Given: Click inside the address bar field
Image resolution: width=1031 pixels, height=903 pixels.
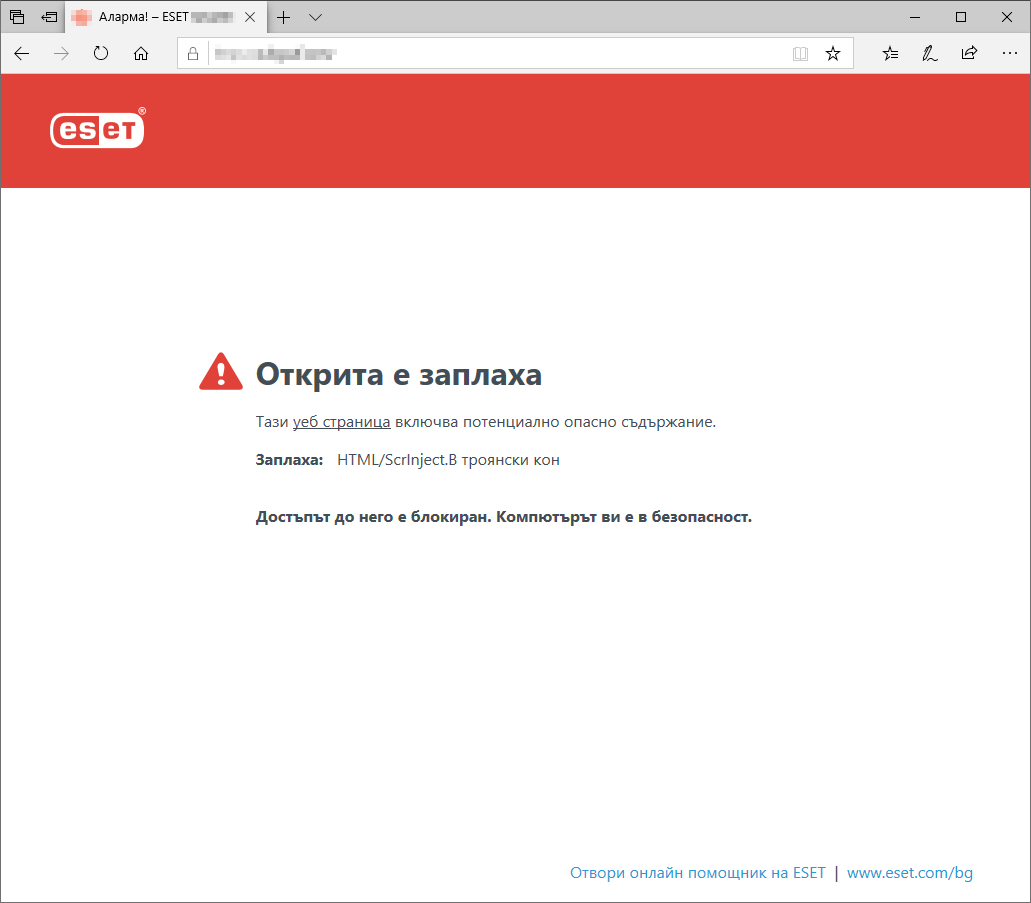Looking at the screenshot, I should click(x=450, y=53).
